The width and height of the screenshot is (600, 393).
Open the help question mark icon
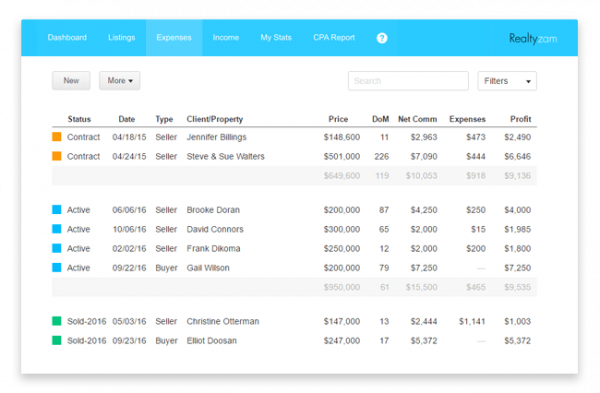(x=382, y=38)
